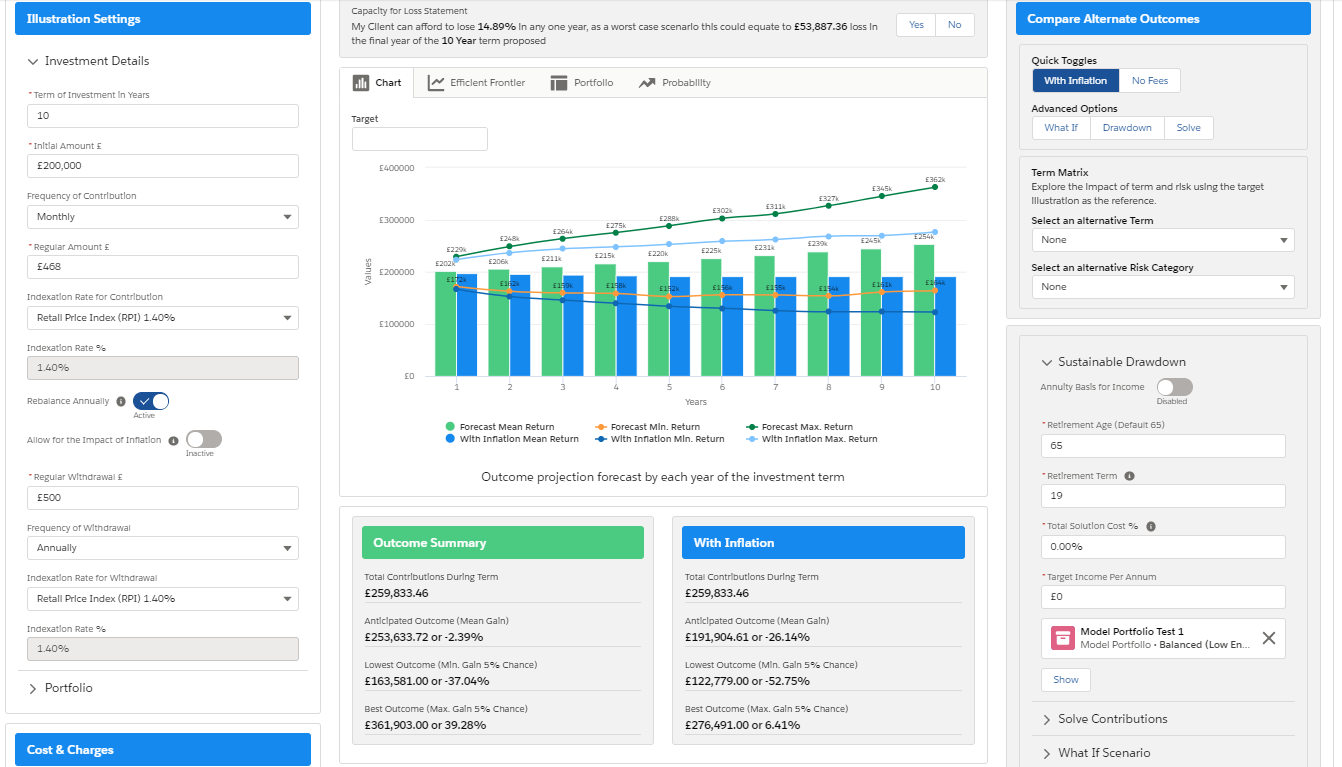
Task: Open Indexation Rate for Withdrawal dropdown
Action: (x=163, y=599)
